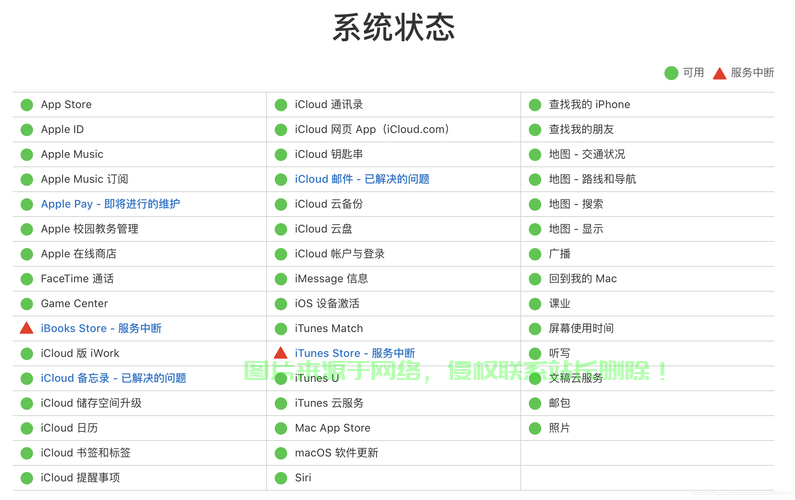Viewport: 795px width, 500px height.
Task: Click green dot beside 屏幕使用时间
Action: (535, 329)
